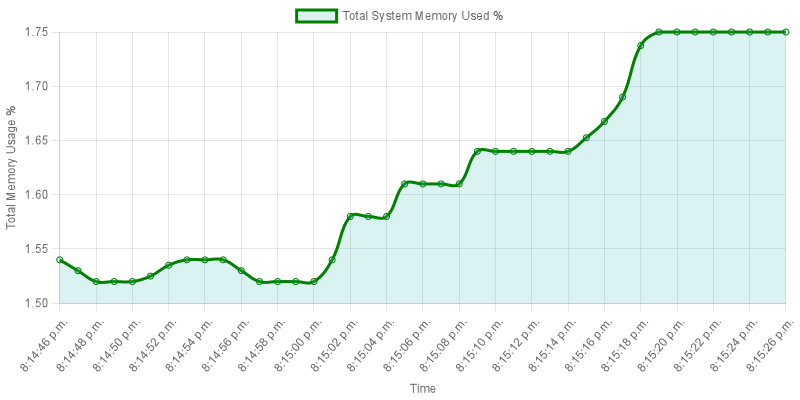Click the 8:15:00 p.m. x-axis label
This screenshot has height=400, width=800.
[x=299, y=340]
